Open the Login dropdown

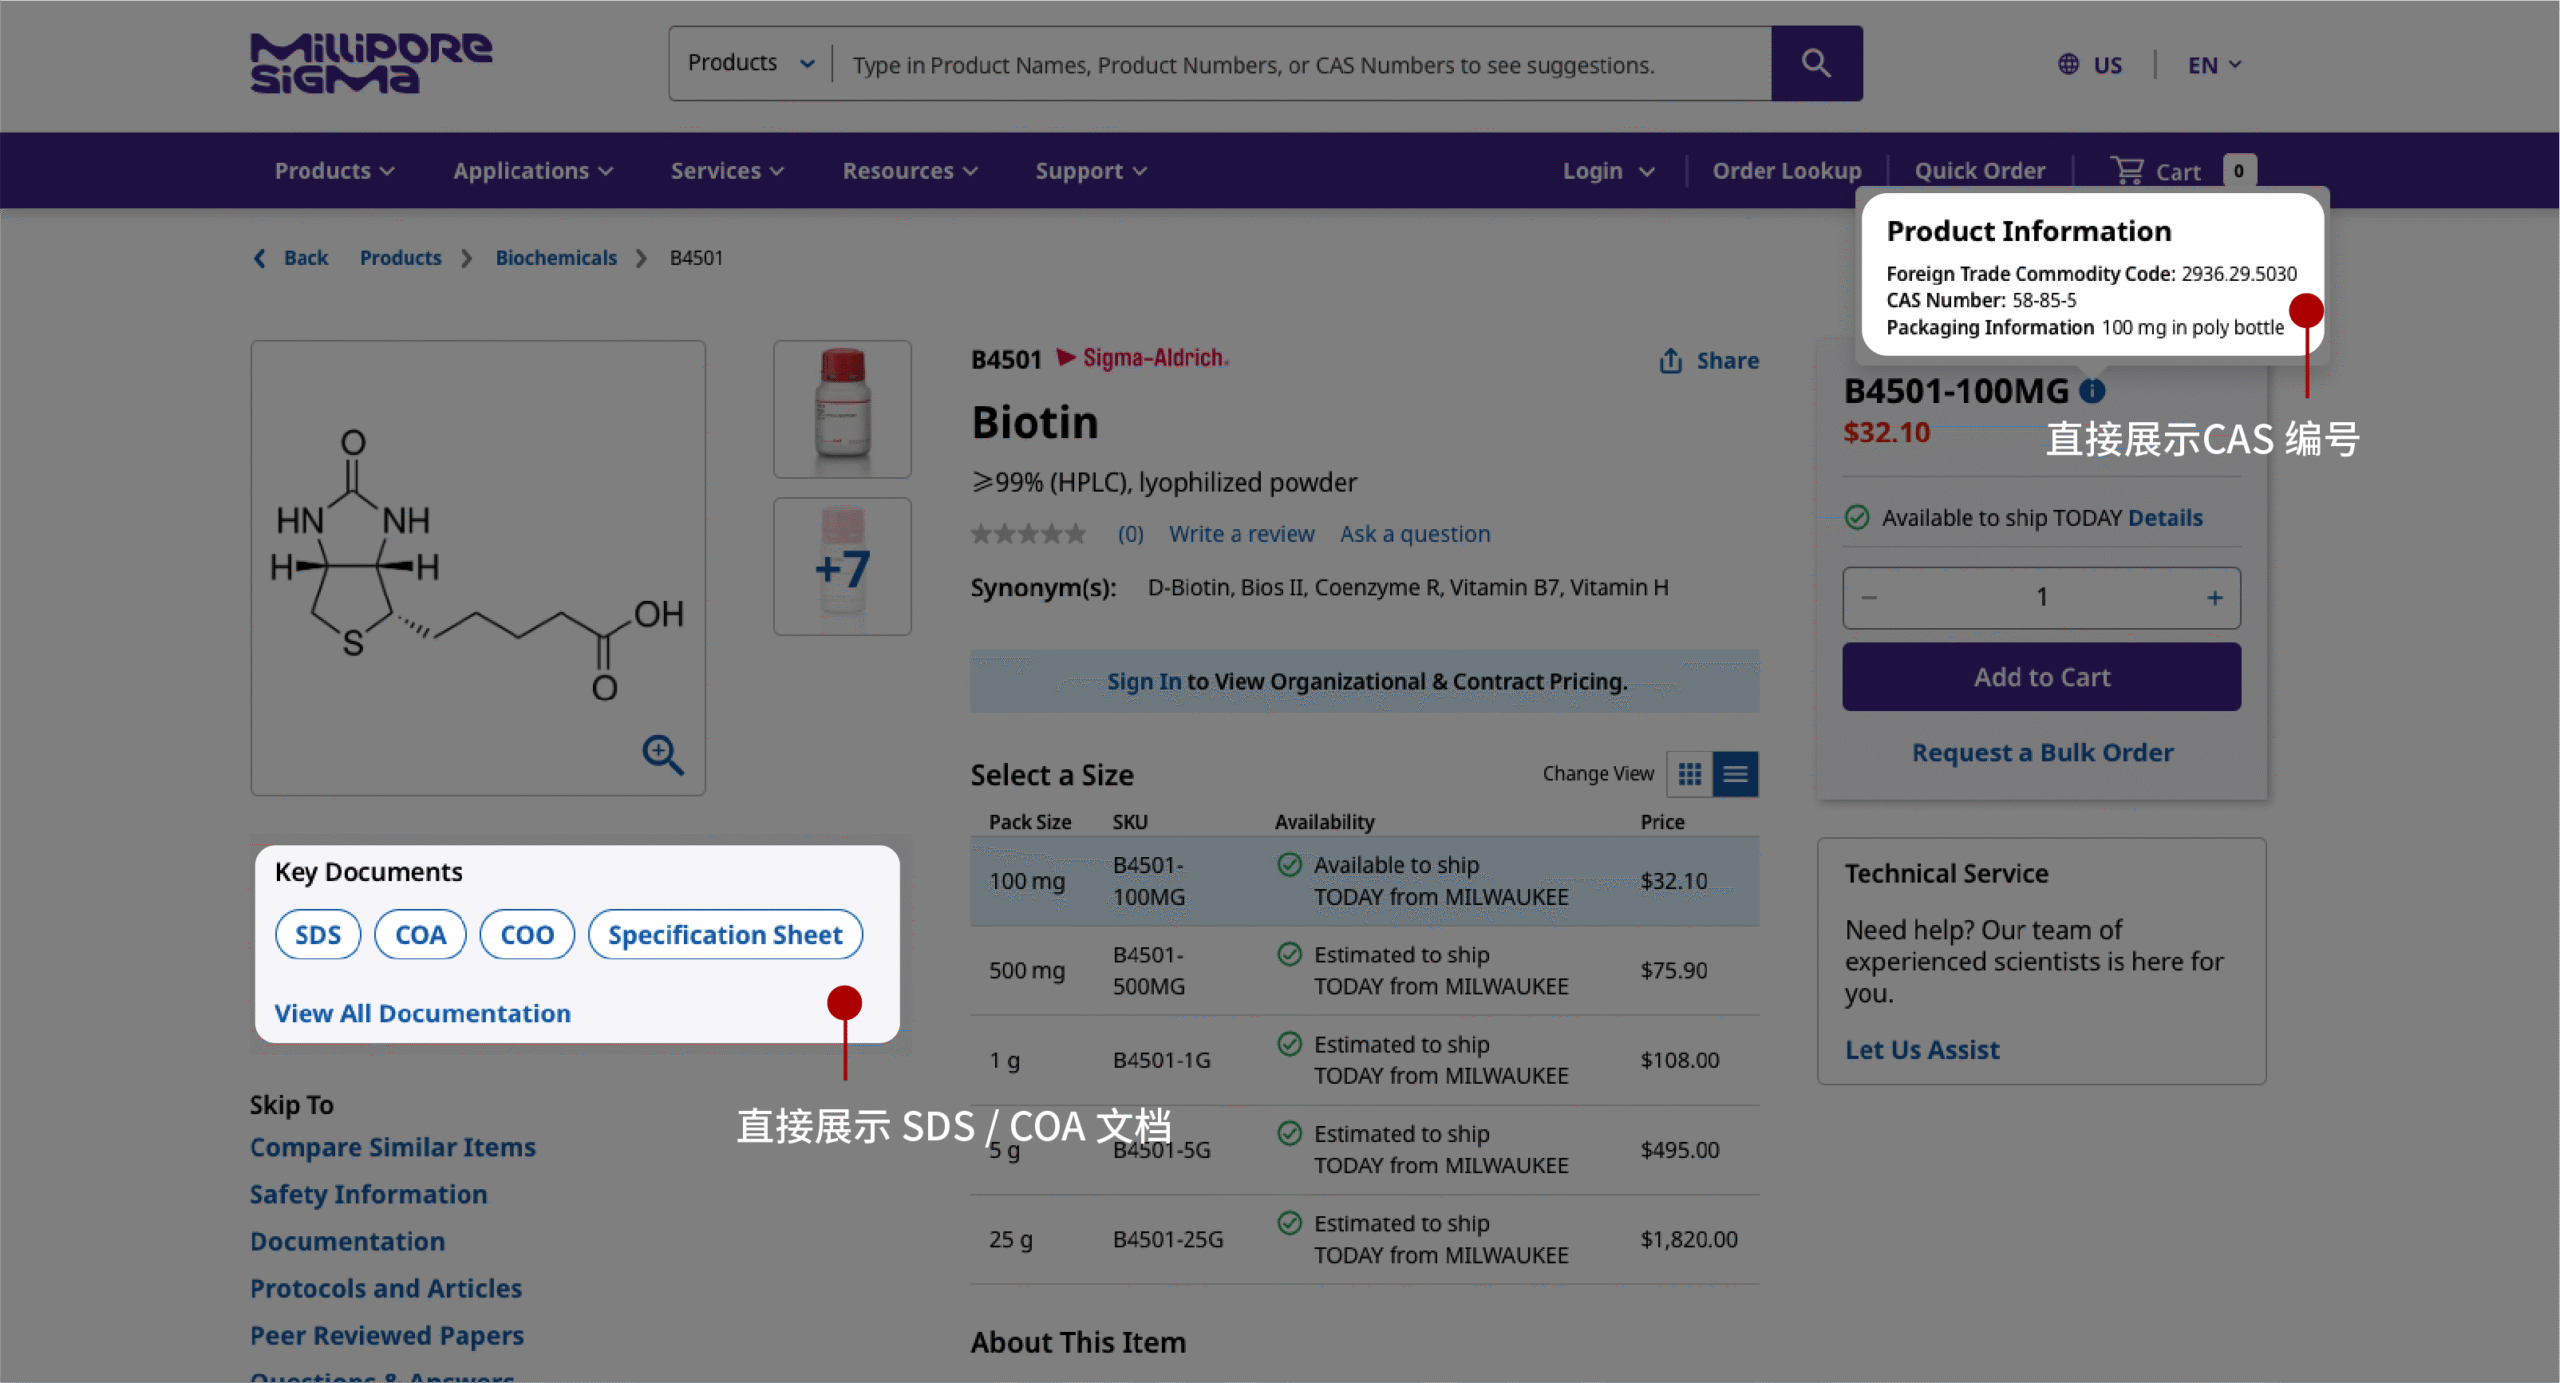pyautogui.click(x=1607, y=170)
